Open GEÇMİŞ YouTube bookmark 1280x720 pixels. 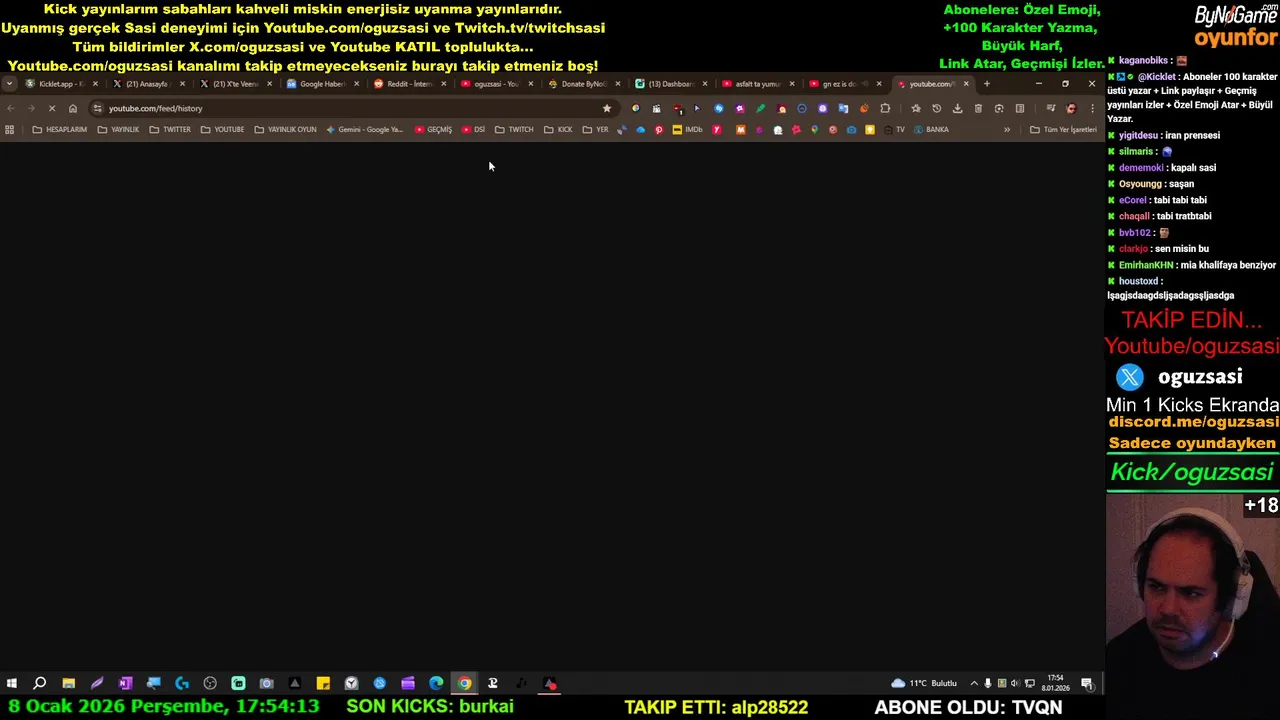click(x=434, y=129)
